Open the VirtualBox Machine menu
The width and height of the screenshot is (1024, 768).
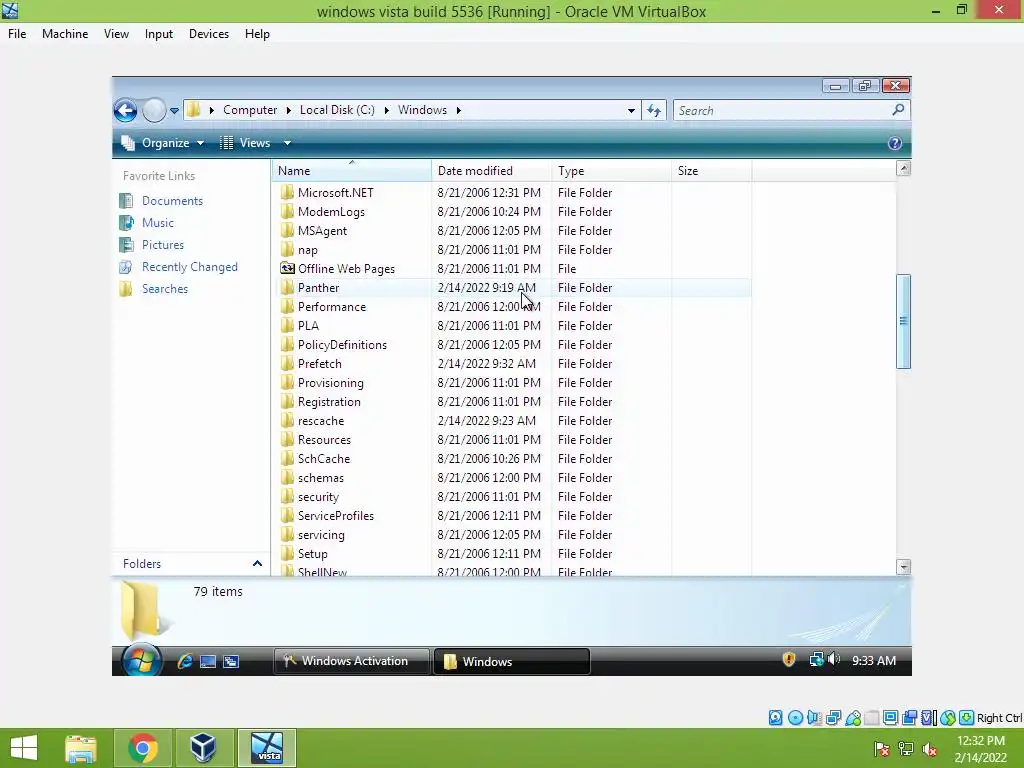[x=65, y=34]
